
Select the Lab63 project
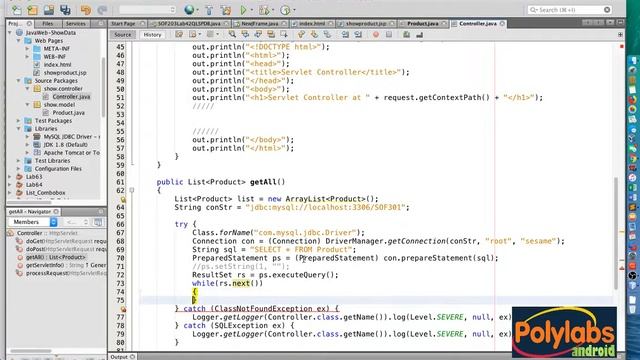34,177
